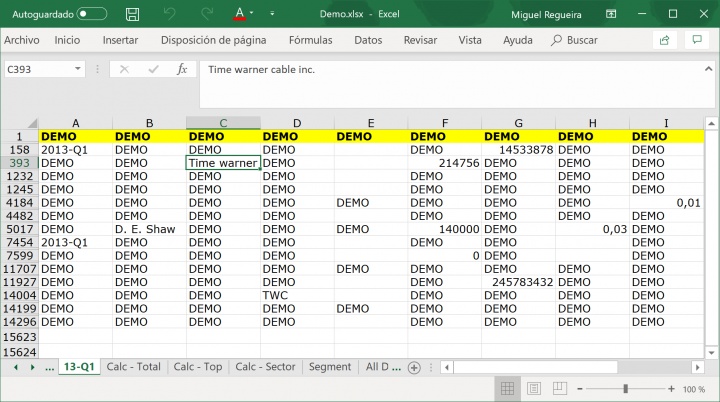Click cell containing 14533878
Viewport: 720px width, 402px height.
coord(518,150)
